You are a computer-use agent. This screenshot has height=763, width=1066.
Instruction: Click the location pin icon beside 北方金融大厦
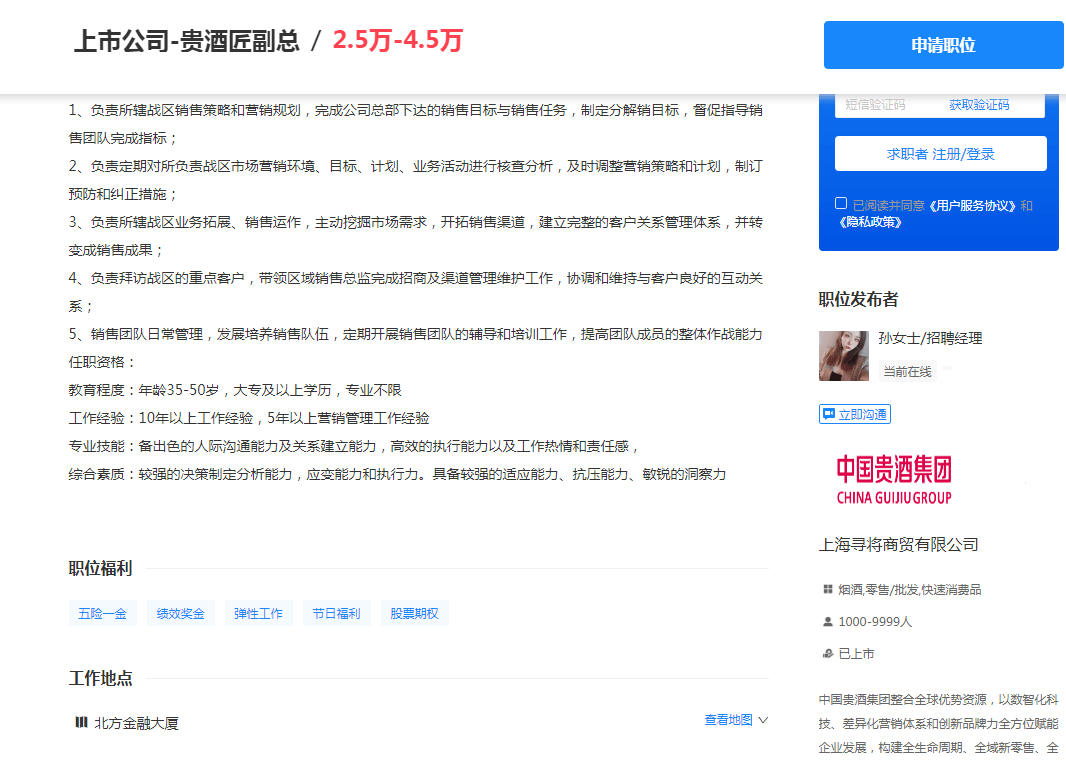[80, 721]
